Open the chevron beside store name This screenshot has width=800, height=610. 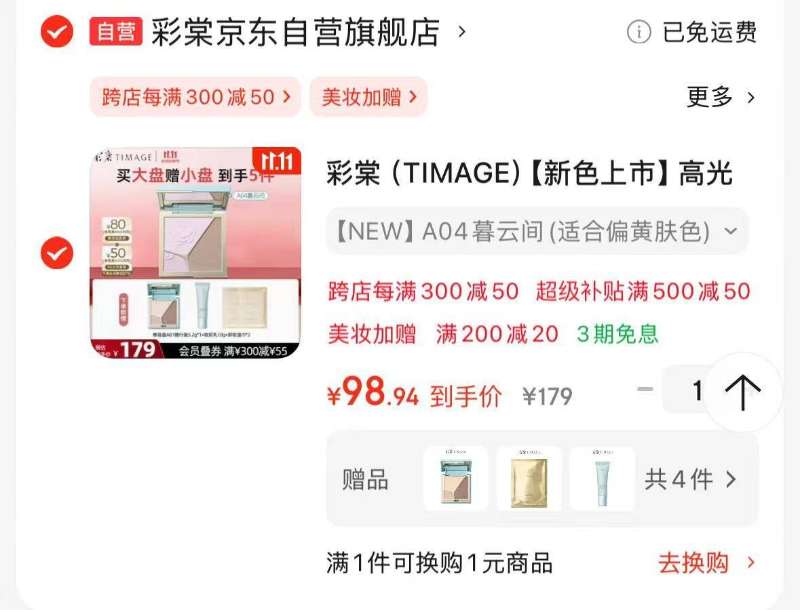[462, 32]
